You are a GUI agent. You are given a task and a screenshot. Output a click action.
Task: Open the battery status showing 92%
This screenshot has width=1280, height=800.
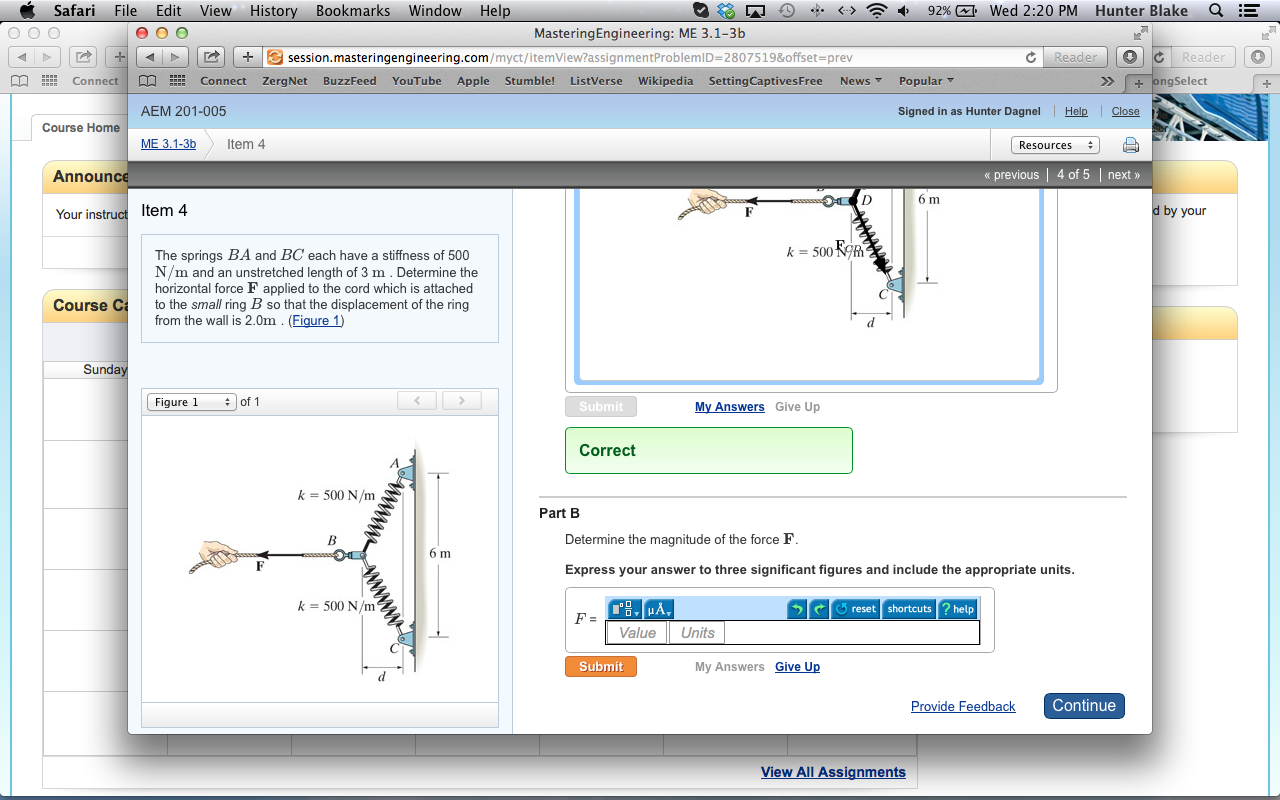952,11
